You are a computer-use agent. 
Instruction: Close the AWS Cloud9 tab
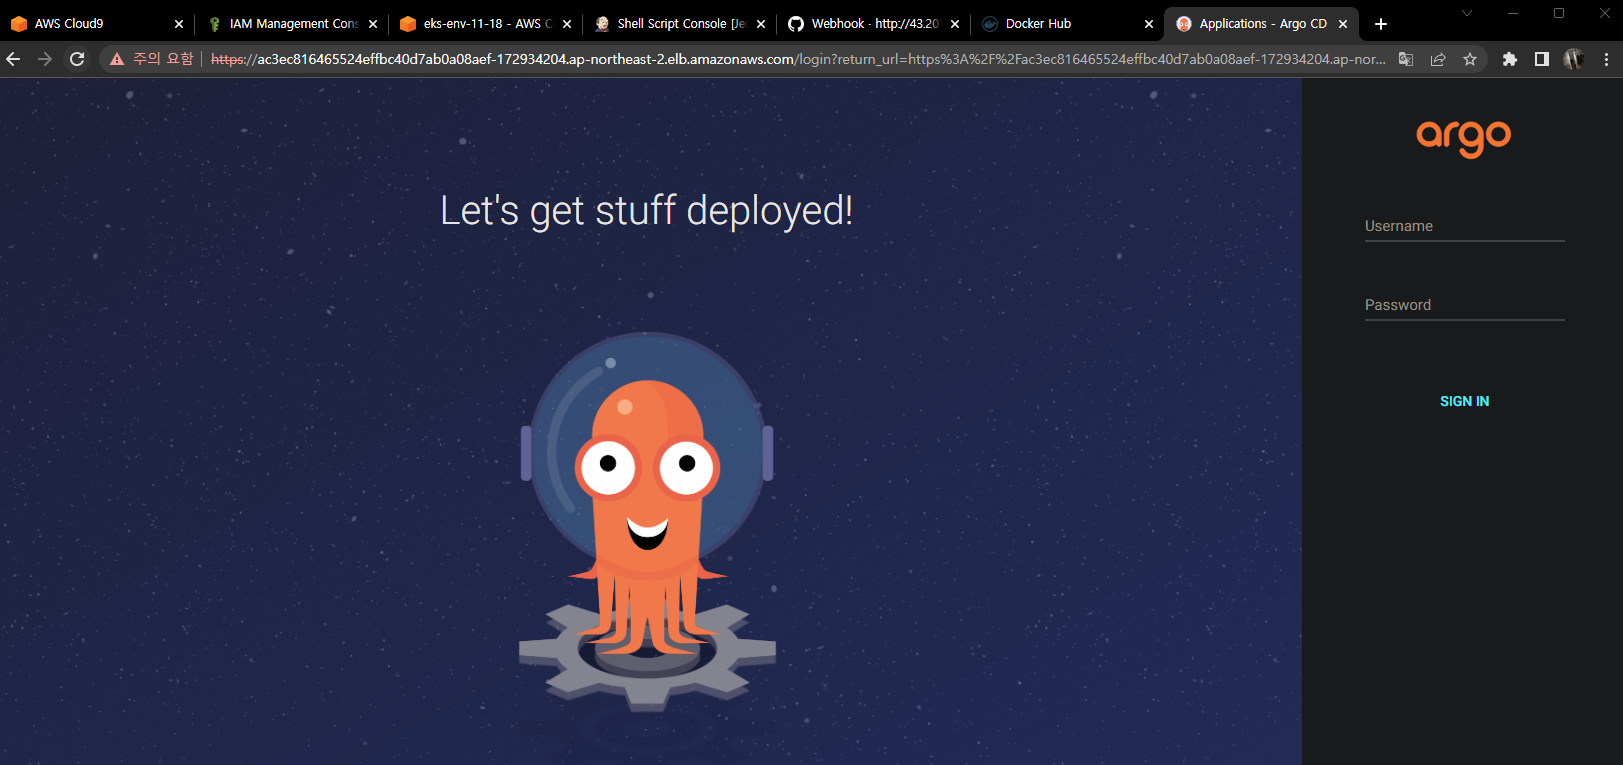point(179,24)
